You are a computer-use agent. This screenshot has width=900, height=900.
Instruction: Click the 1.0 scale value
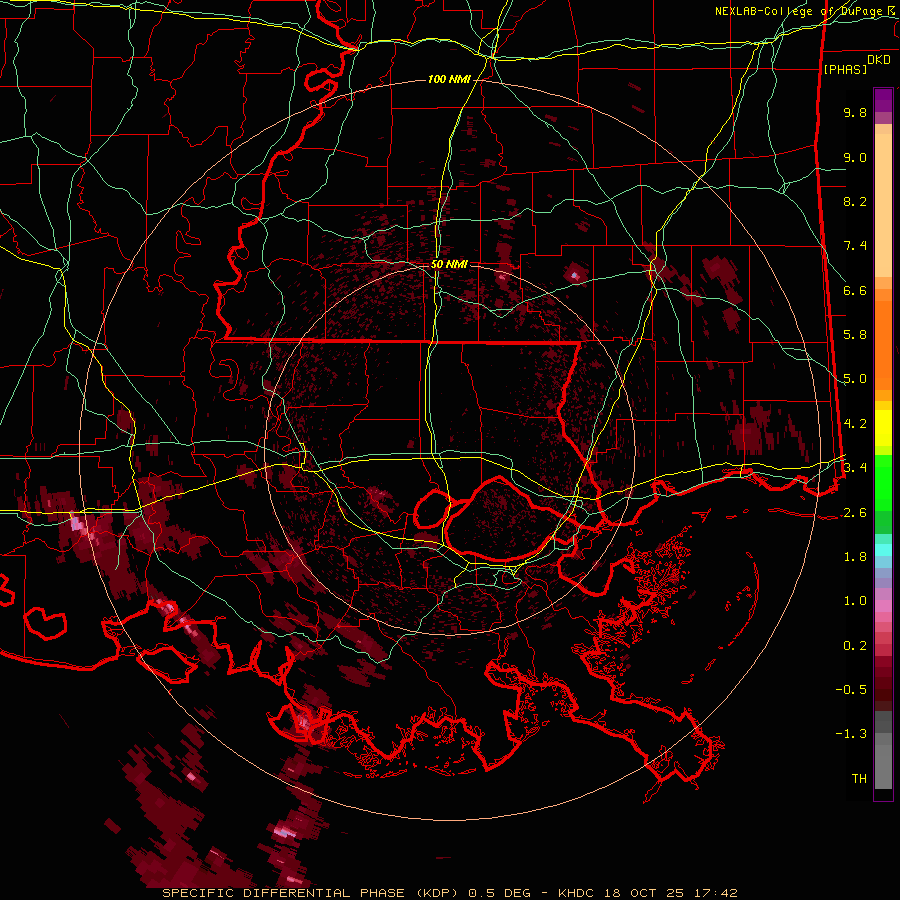coord(855,601)
